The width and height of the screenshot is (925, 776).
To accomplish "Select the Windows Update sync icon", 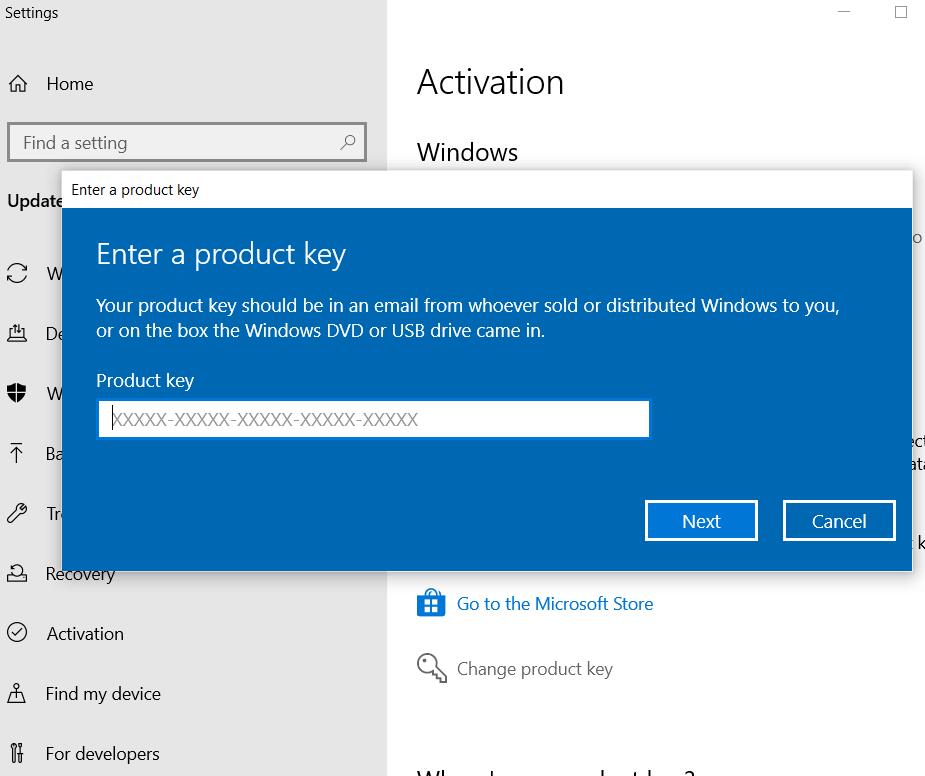I will [17, 273].
